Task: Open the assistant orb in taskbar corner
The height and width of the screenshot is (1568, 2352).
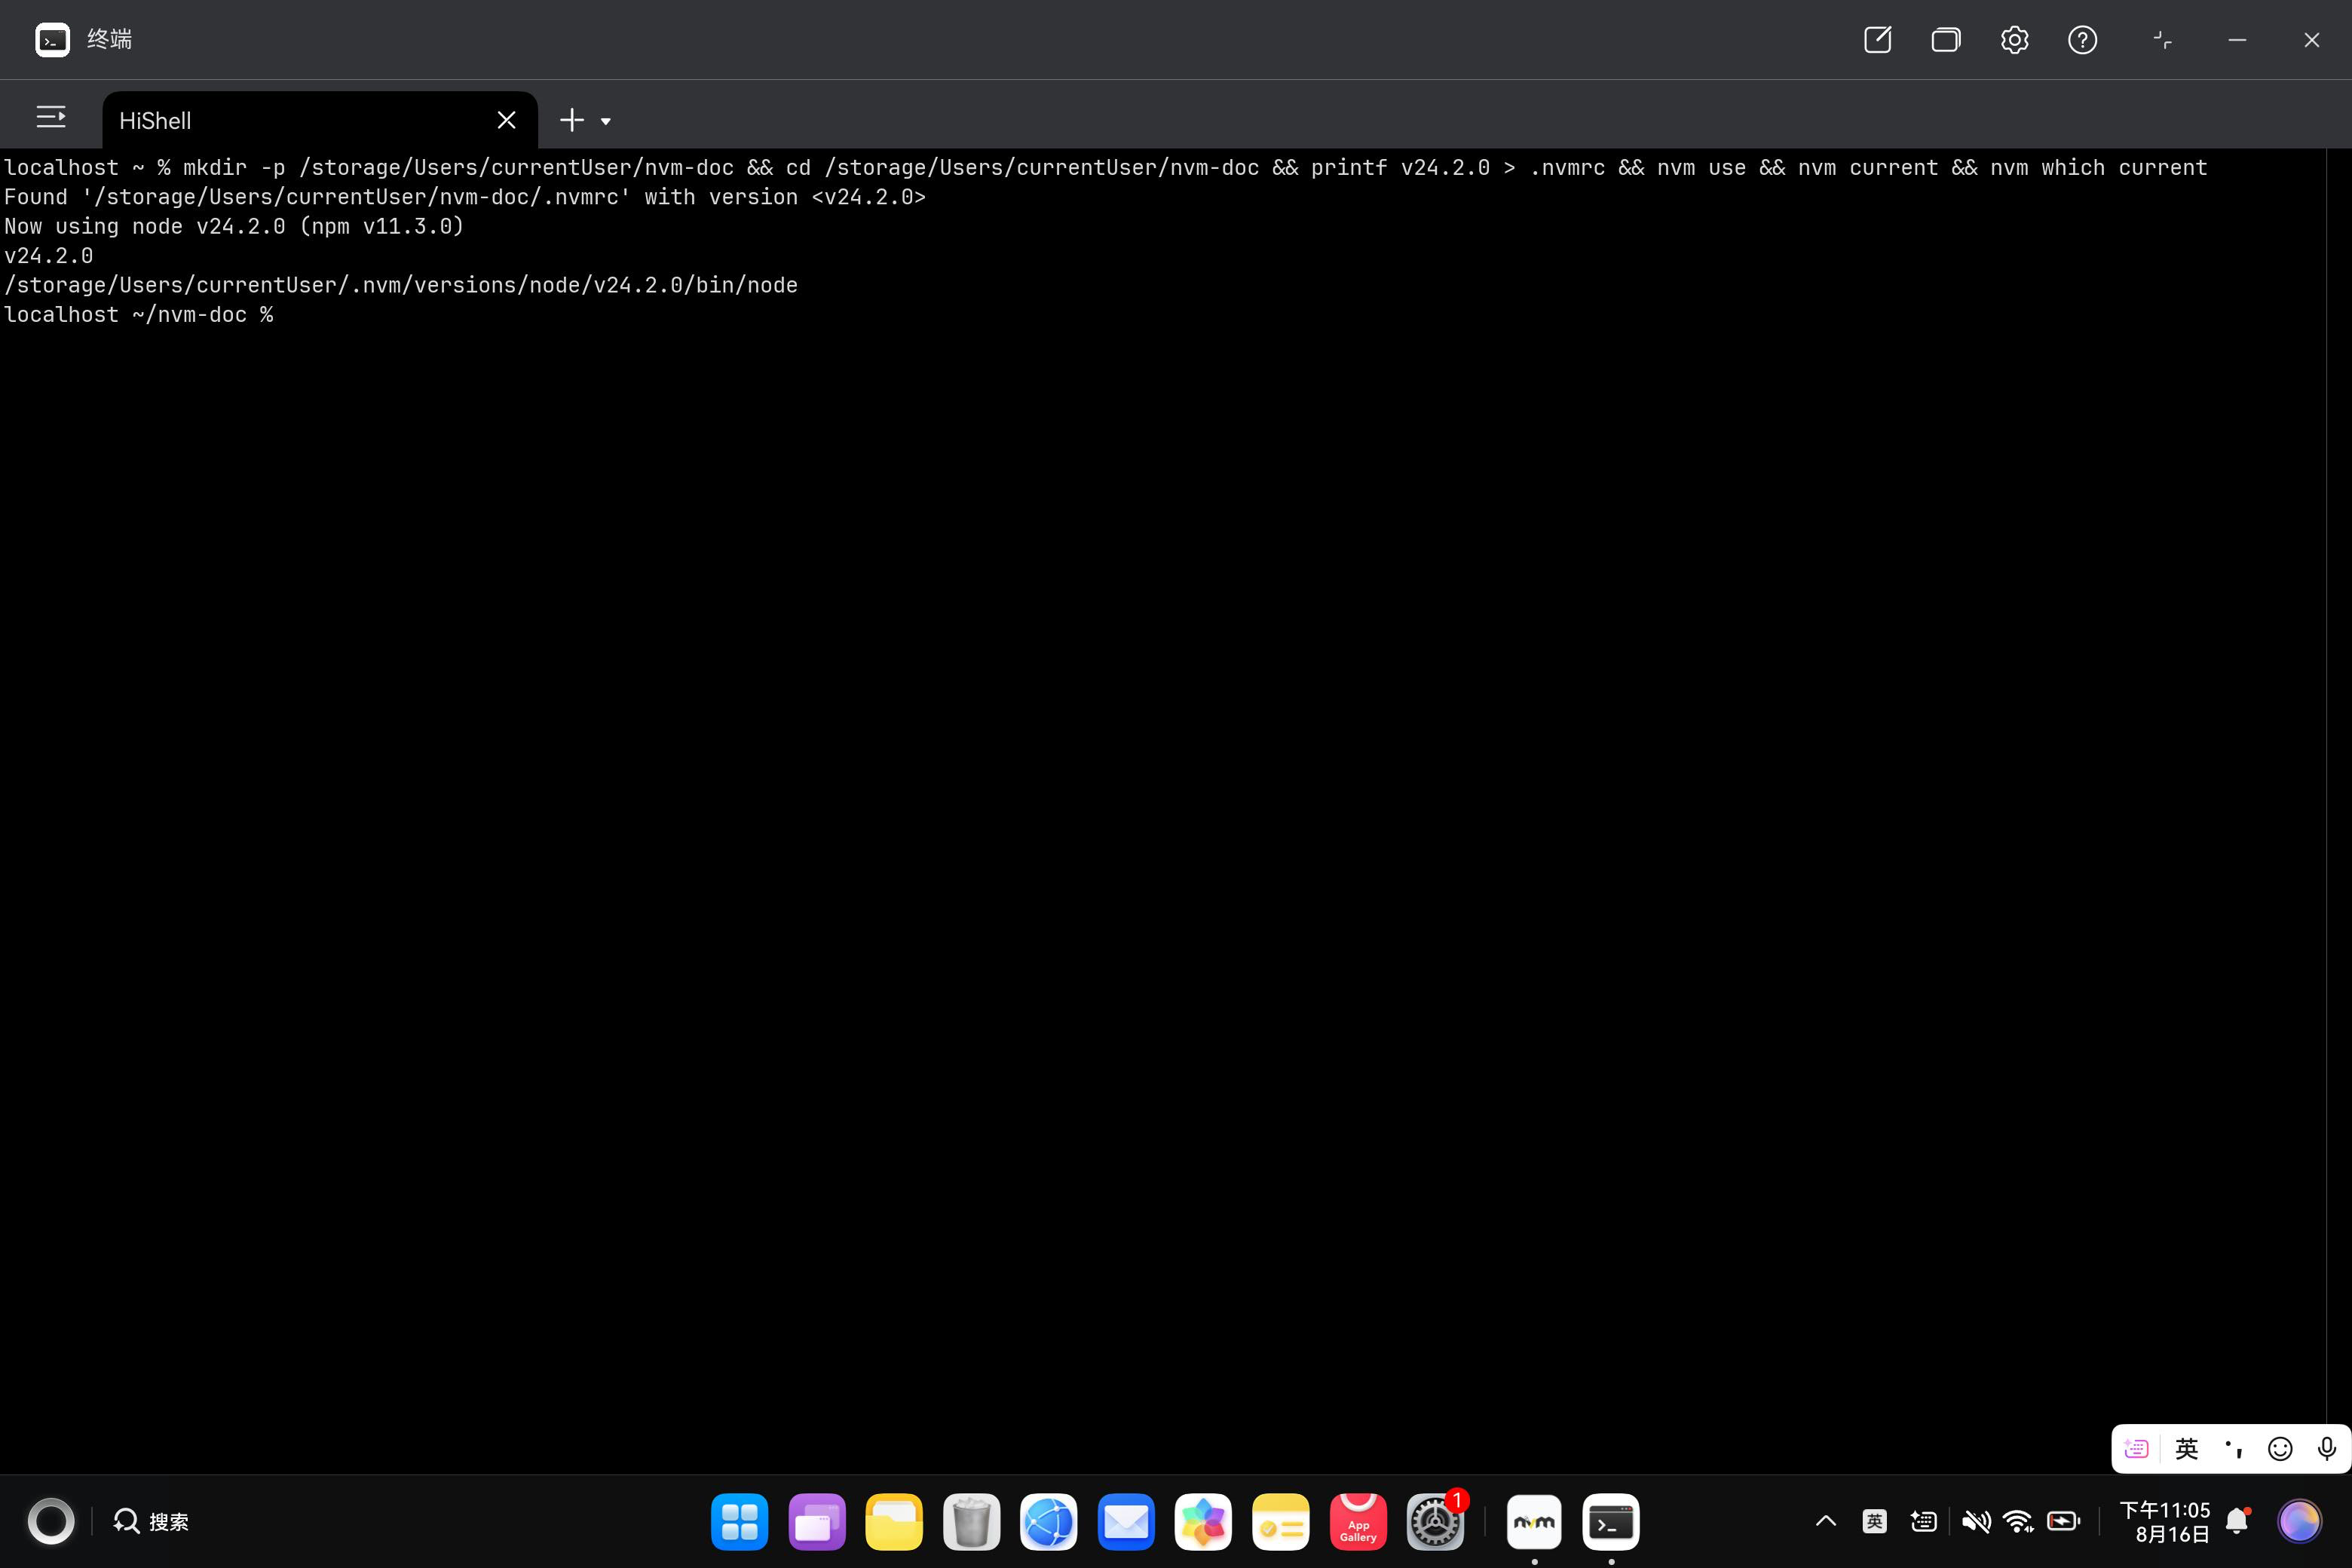Action: tap(2299, 1522)
